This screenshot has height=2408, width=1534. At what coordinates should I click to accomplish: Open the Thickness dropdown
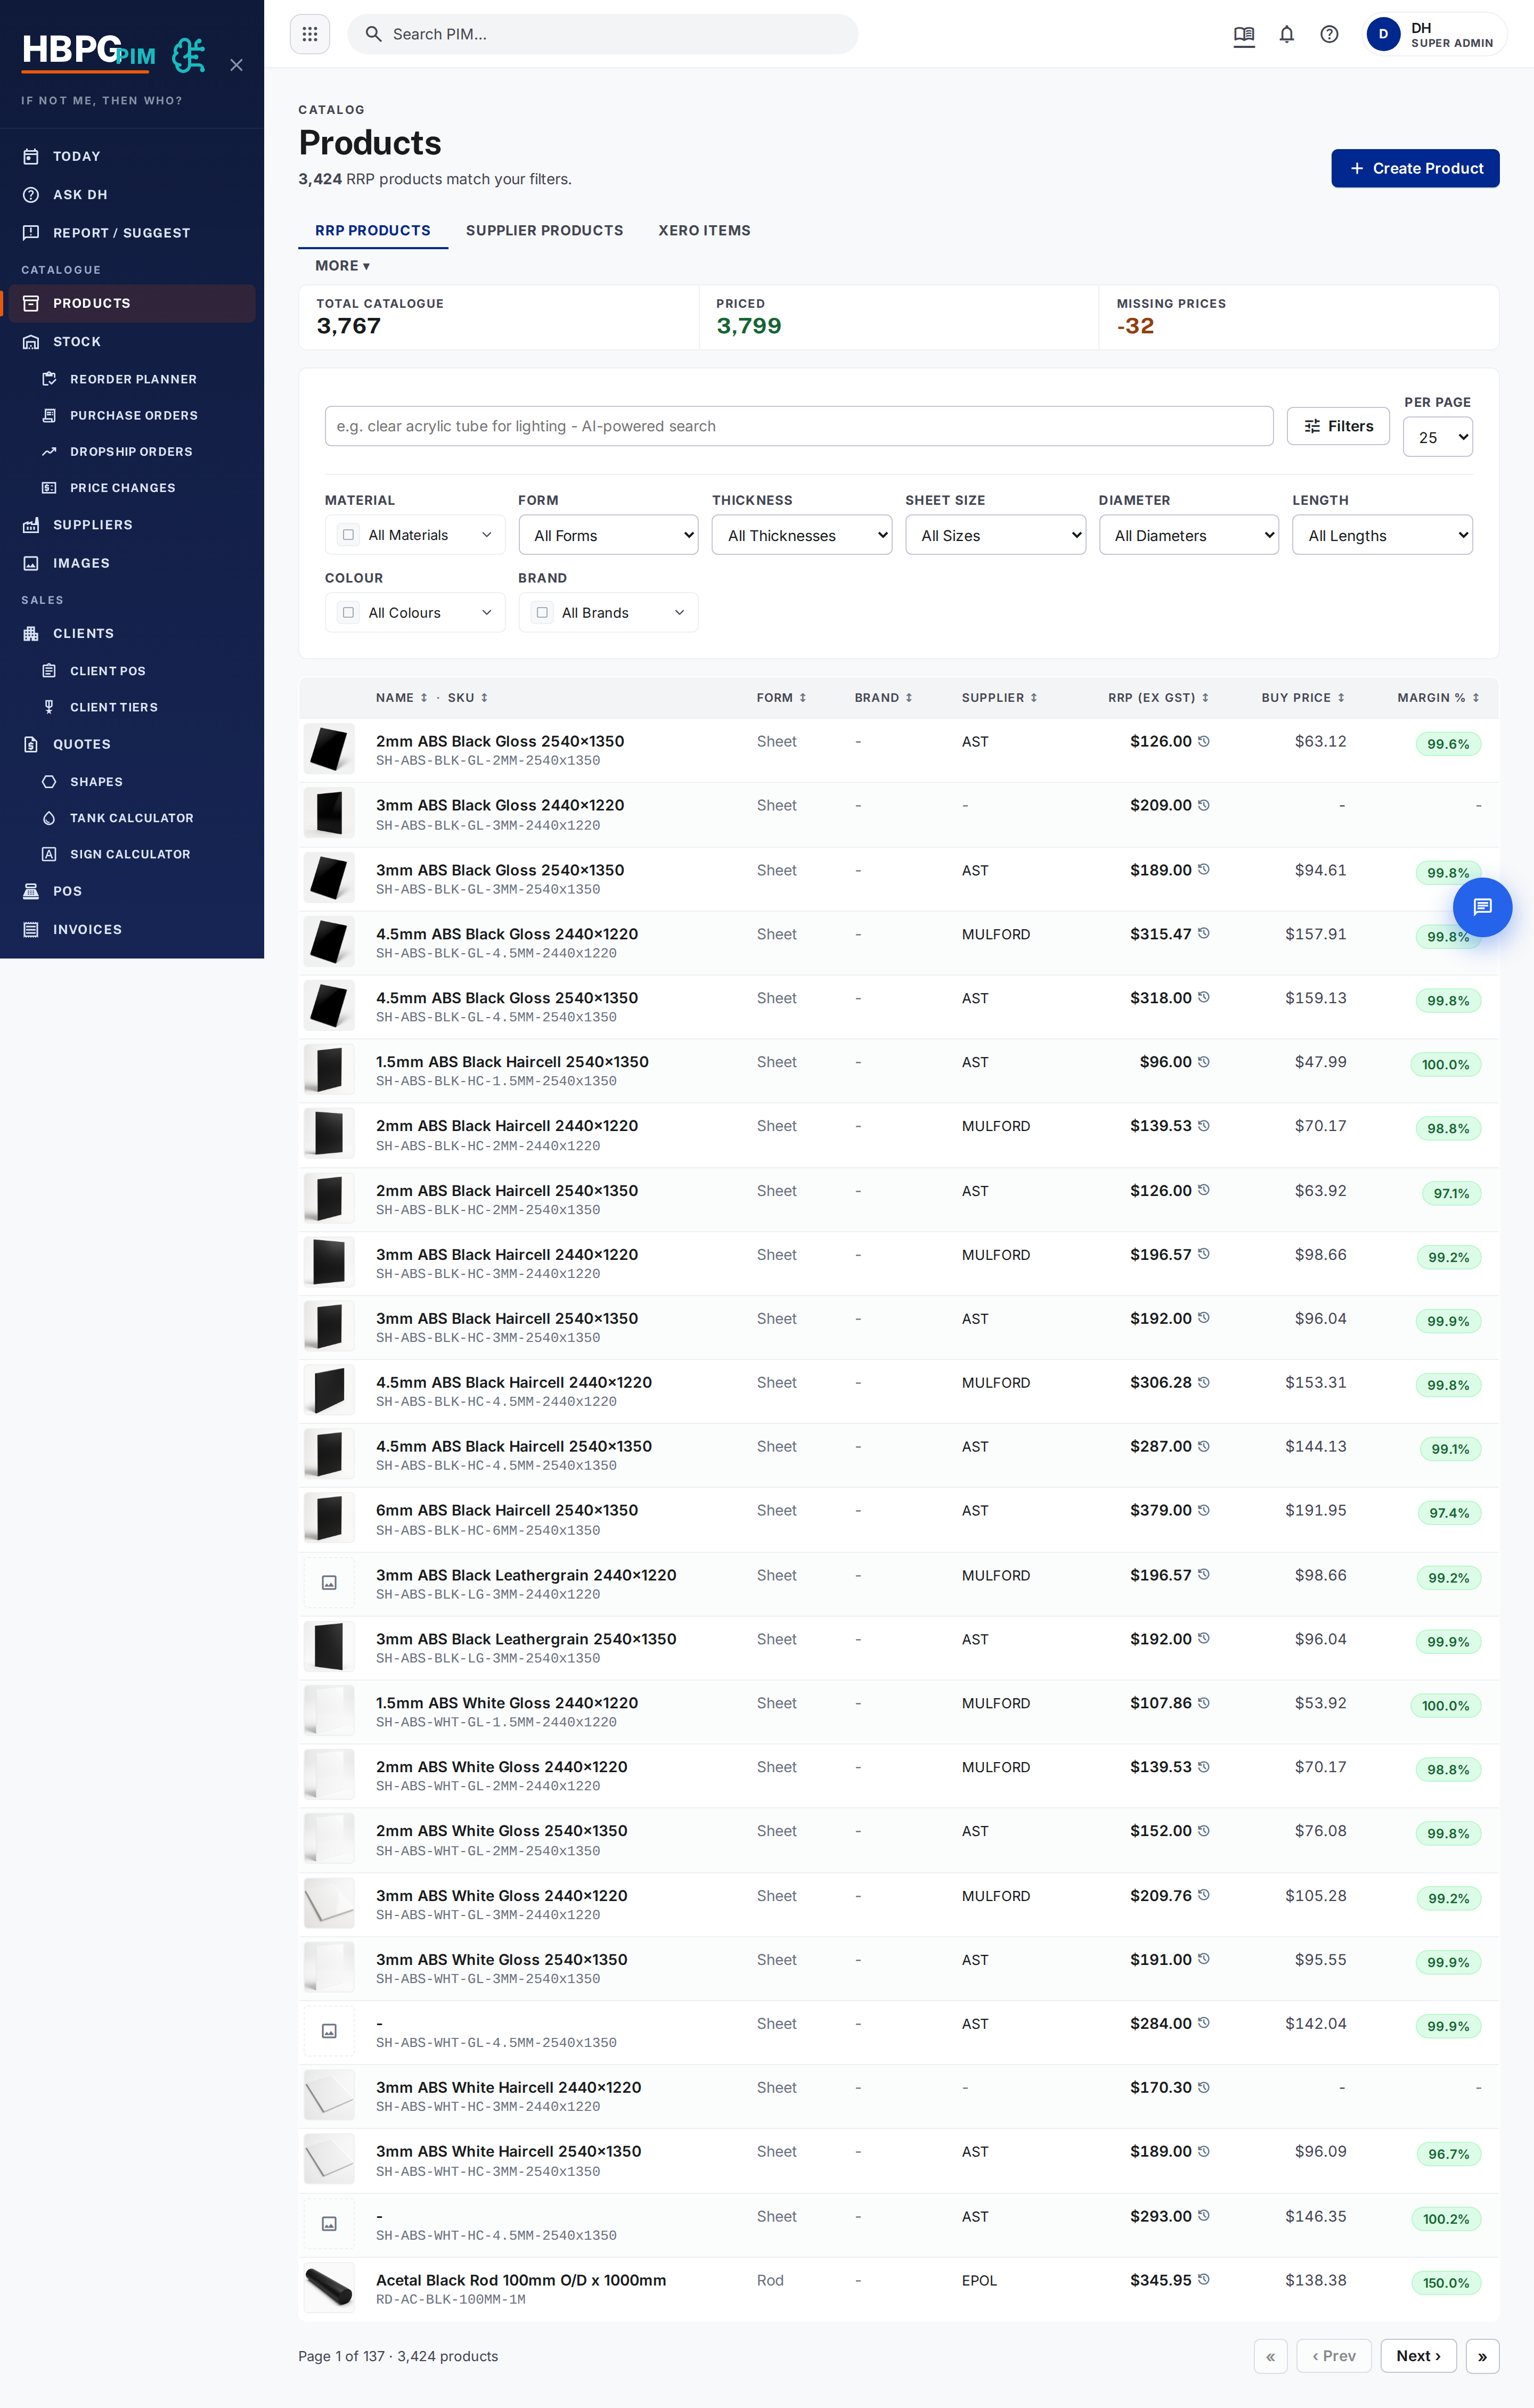(801, 535)
